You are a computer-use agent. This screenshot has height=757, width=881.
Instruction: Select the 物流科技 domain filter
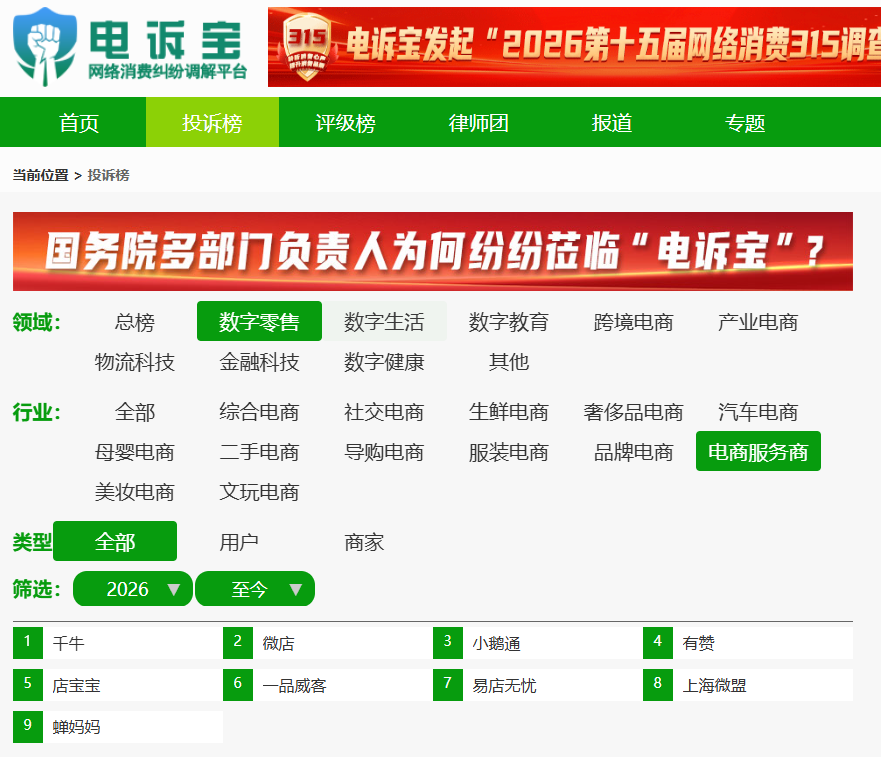click(x=135, y=361)
